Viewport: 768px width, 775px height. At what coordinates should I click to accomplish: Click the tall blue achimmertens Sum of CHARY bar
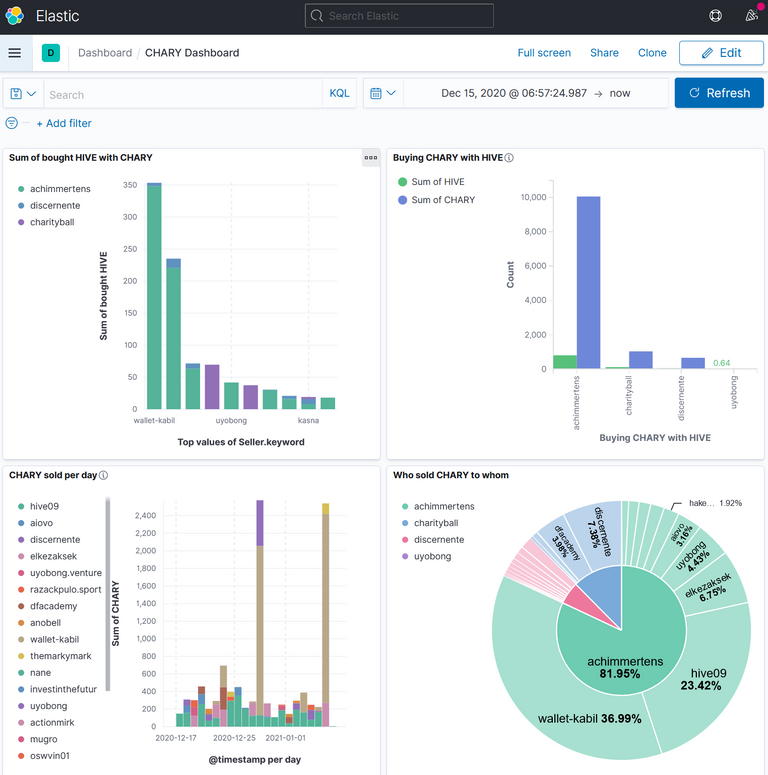point(588,282)
